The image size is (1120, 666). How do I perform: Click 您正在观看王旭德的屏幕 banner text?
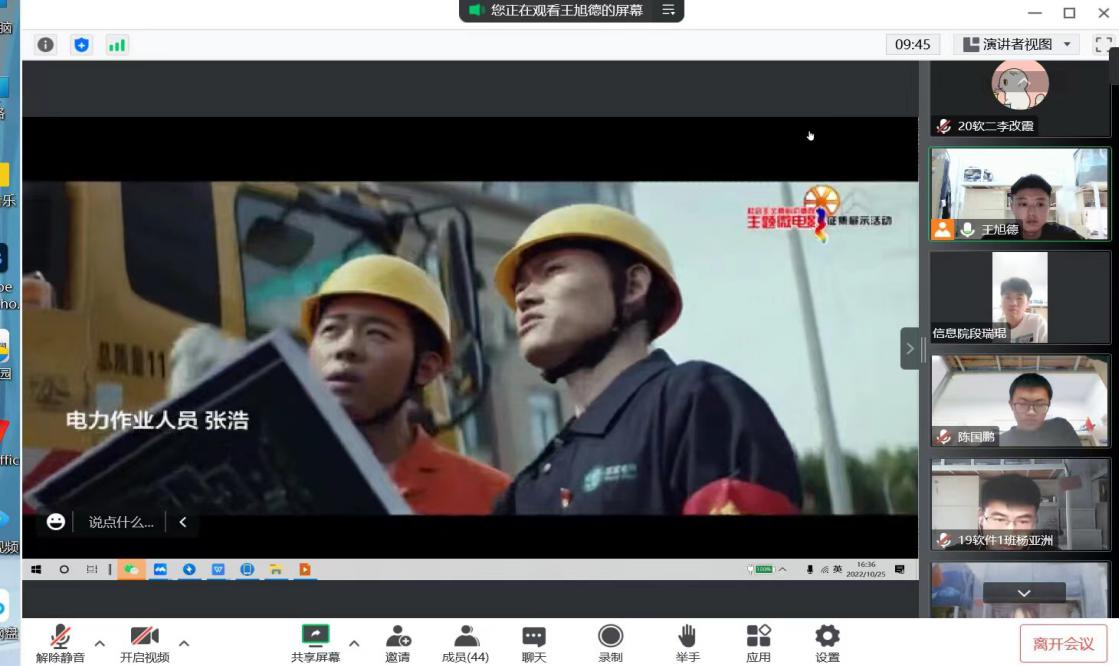[x=566, y=10]
